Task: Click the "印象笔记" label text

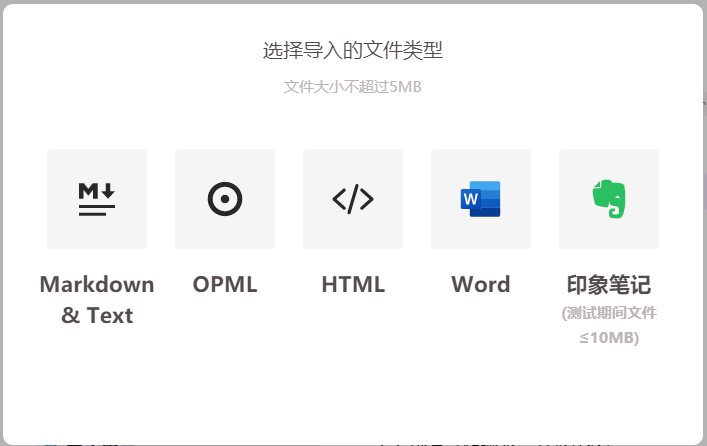Action: click(x=609, y=285)
